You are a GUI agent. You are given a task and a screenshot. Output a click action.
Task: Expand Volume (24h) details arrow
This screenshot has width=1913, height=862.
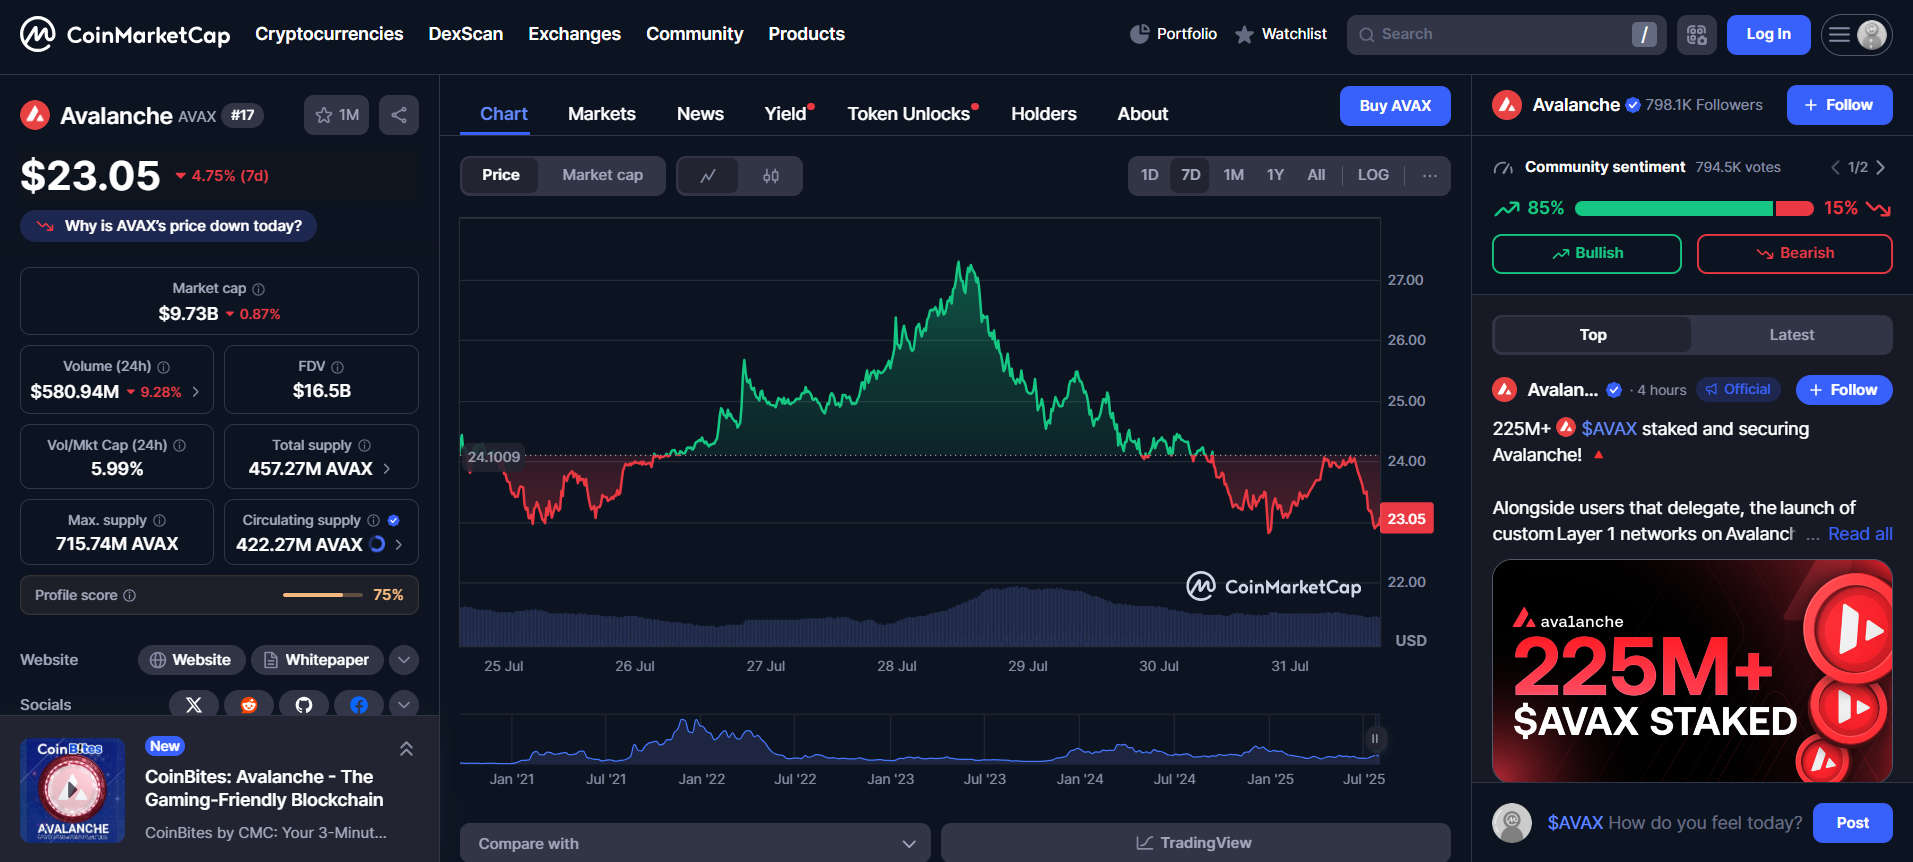click(196, 392)
